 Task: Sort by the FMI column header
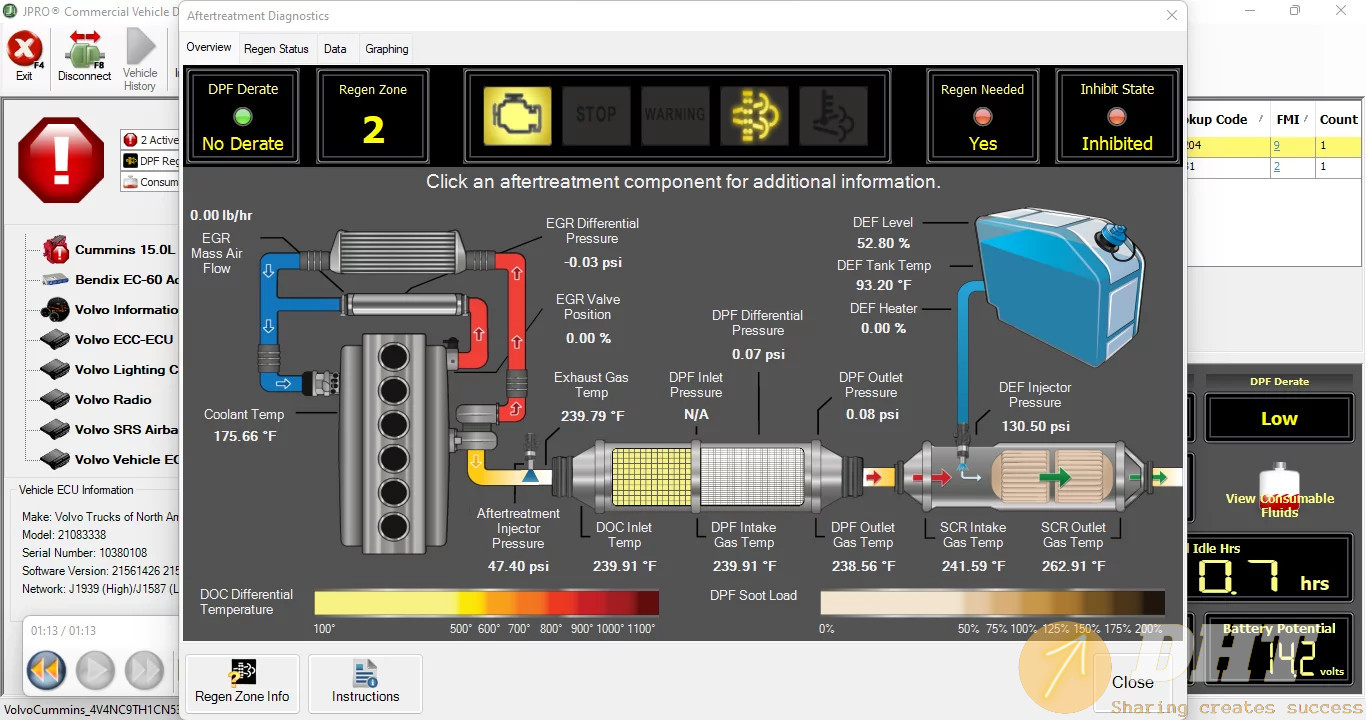tap(1288, 119)
